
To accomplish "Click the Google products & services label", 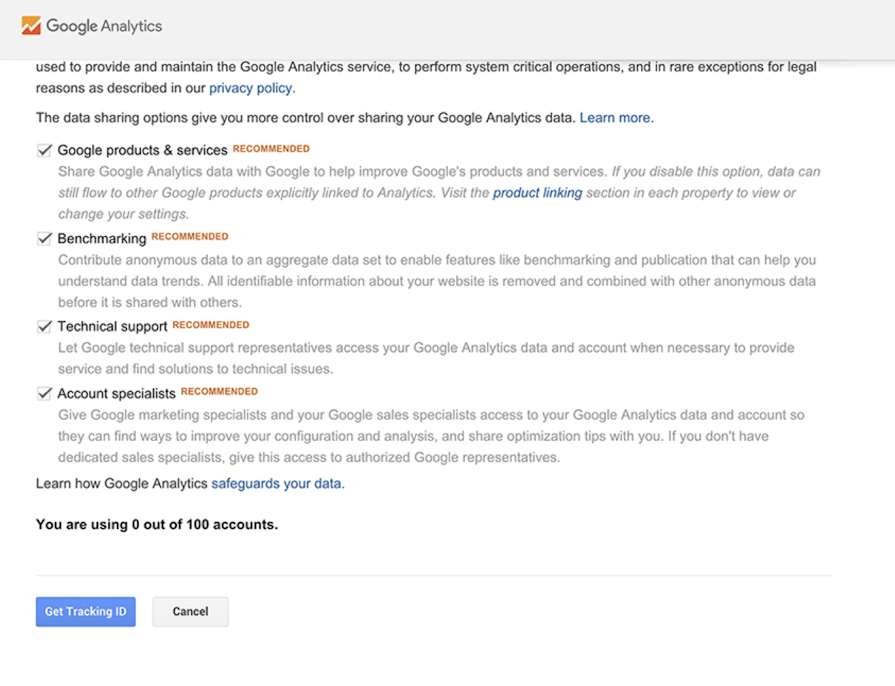I will [142, 151].
